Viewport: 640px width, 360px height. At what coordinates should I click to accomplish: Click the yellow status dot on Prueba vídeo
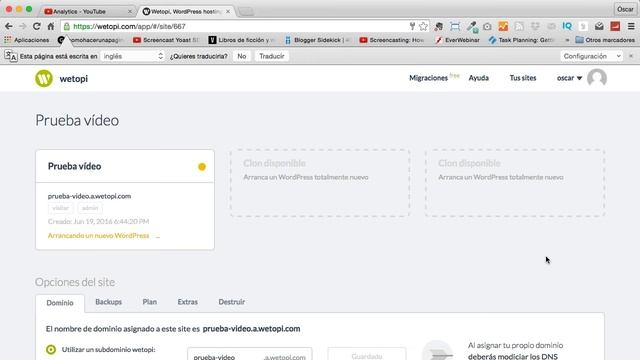(202, 167)
